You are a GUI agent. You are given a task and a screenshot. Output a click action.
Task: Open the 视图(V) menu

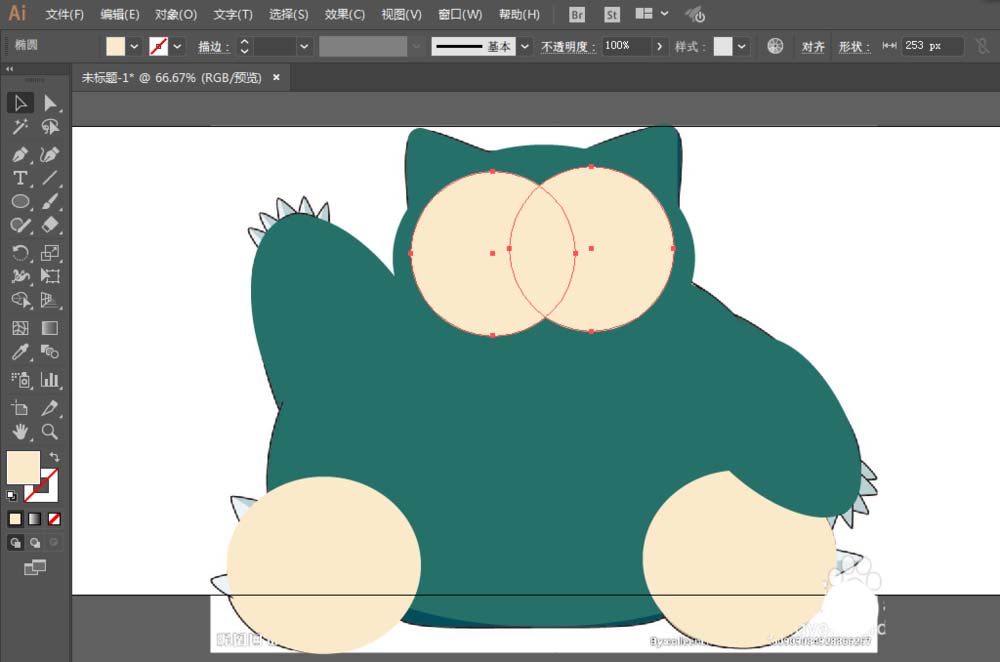coord(401,14)
